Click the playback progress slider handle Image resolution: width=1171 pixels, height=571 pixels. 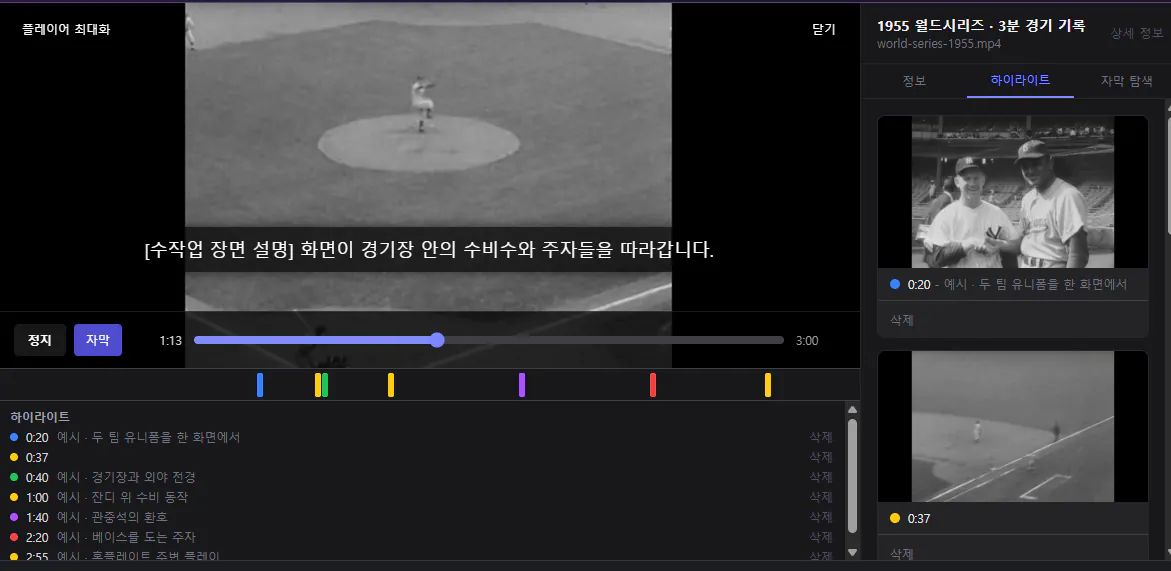point(438,340)
